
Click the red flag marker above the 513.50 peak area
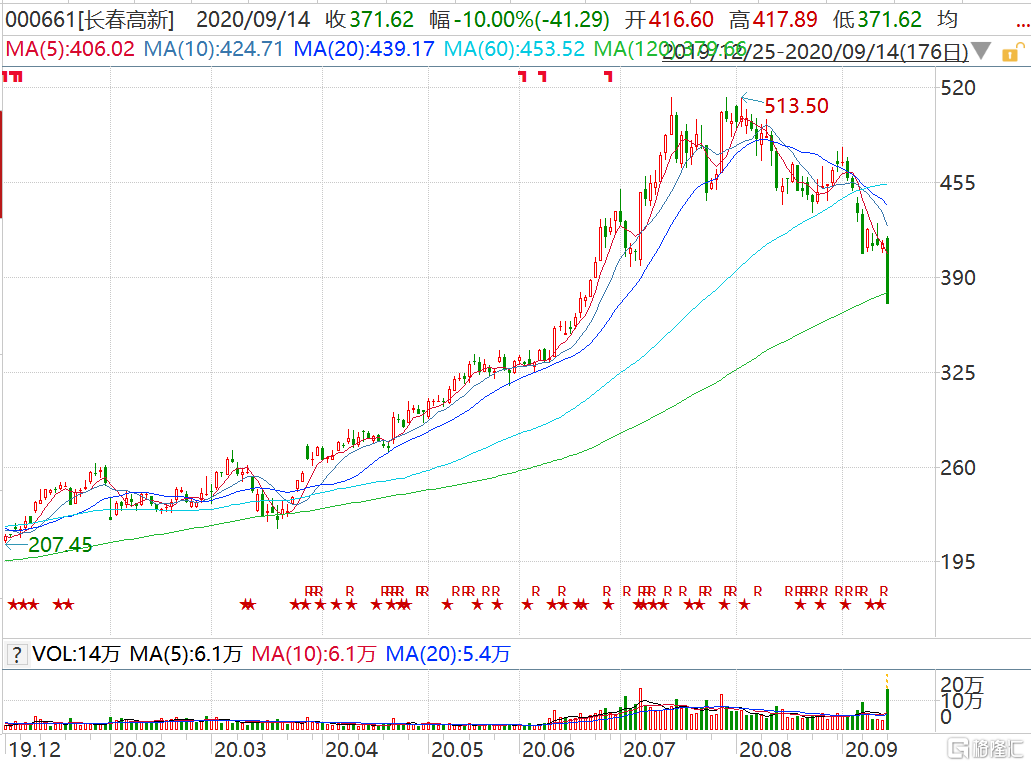[608, 76]
